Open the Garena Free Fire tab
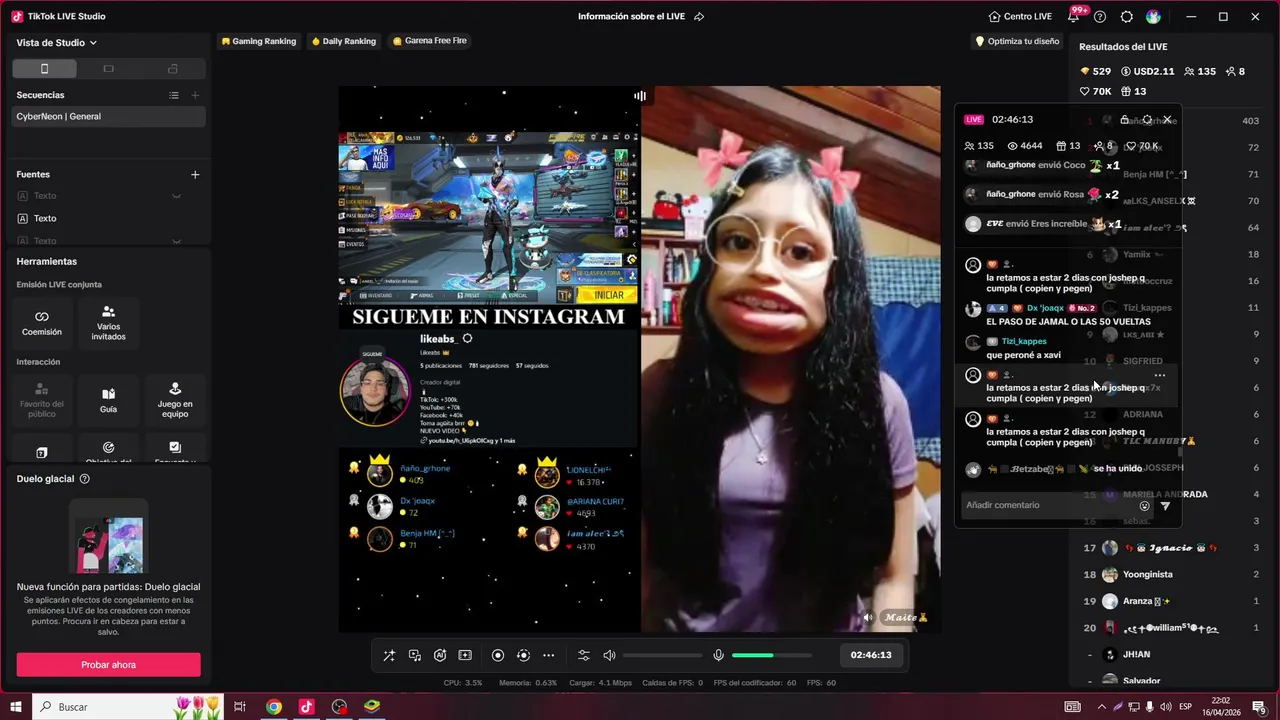 click(x=430, y=41)
